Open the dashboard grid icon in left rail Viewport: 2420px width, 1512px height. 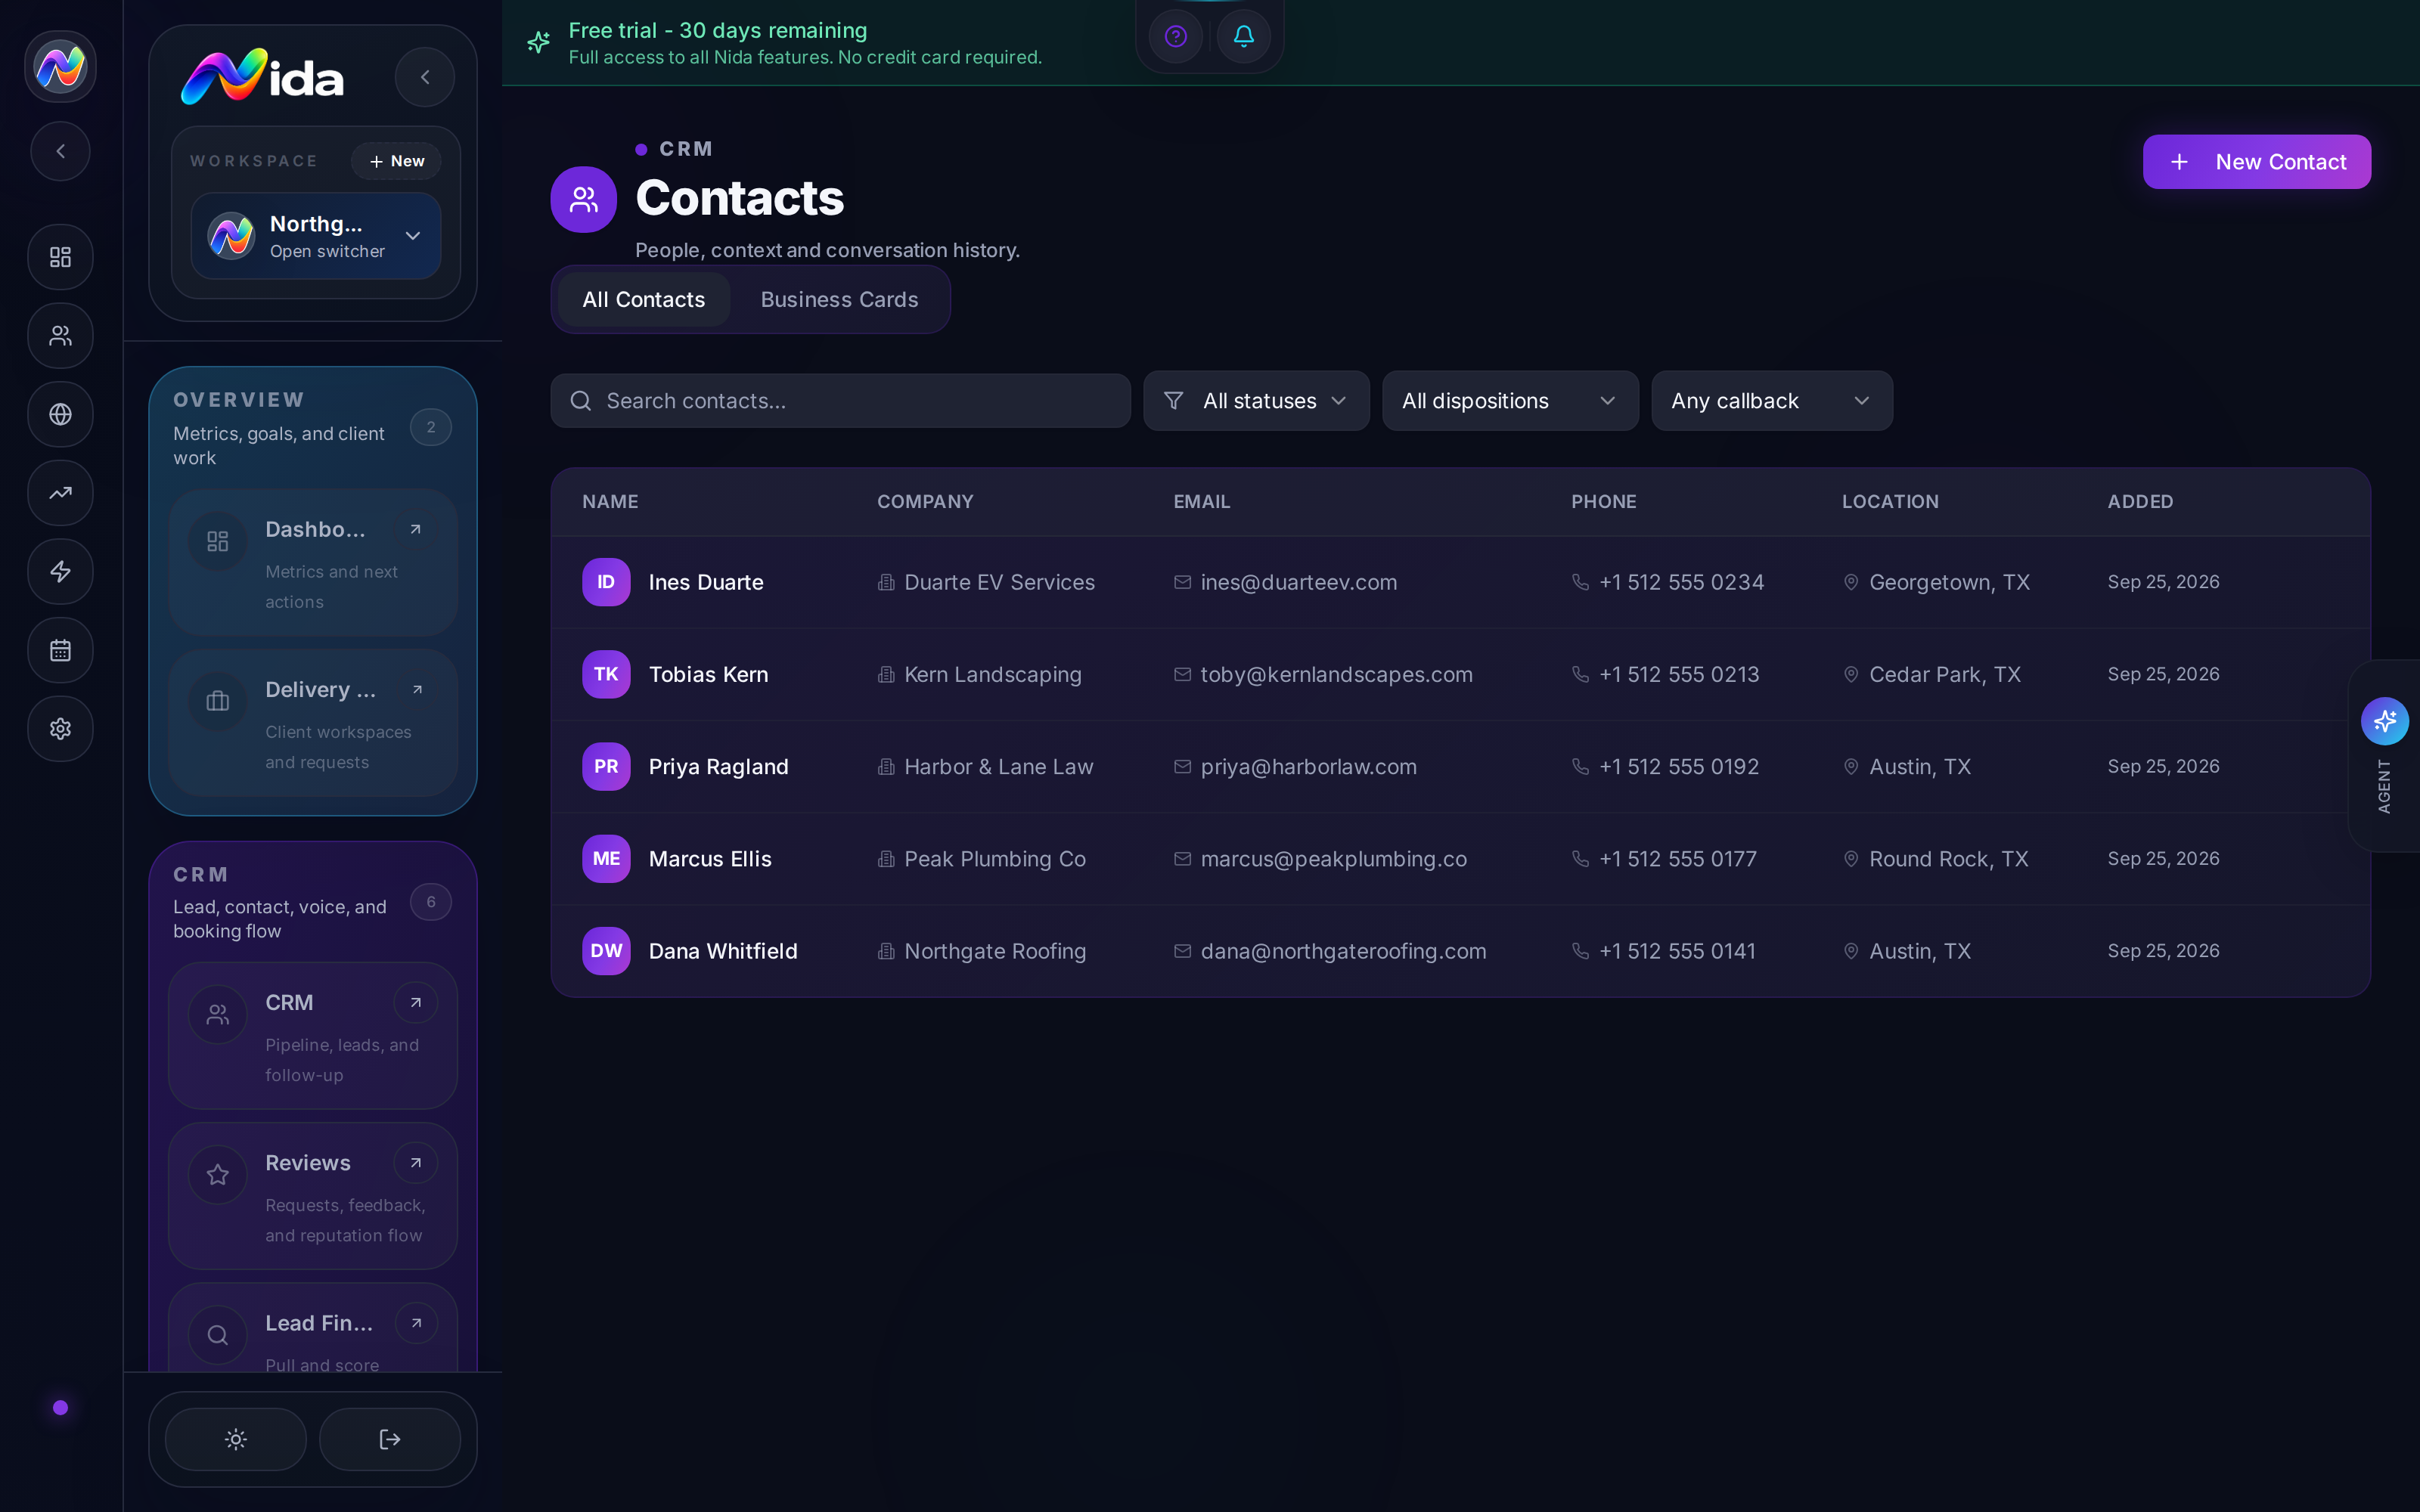click(x=60, y=257)
